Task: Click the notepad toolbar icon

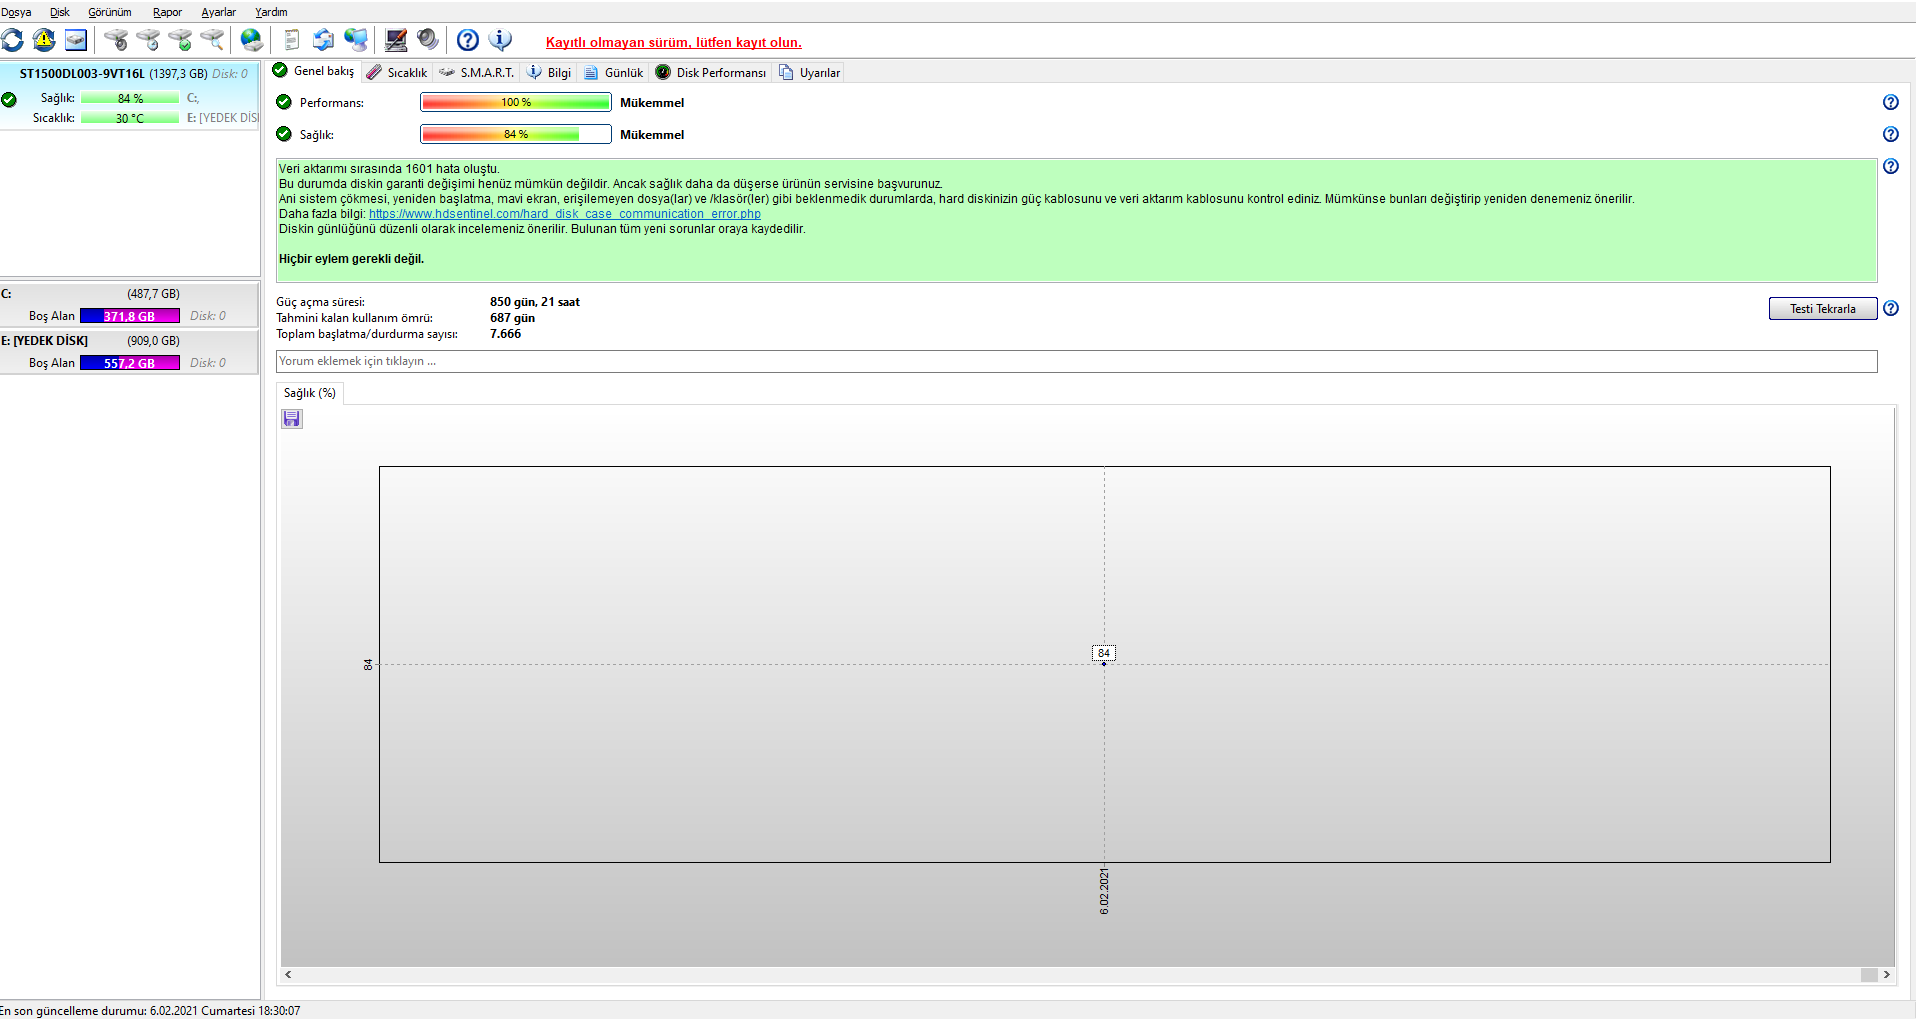Action: 292,40
